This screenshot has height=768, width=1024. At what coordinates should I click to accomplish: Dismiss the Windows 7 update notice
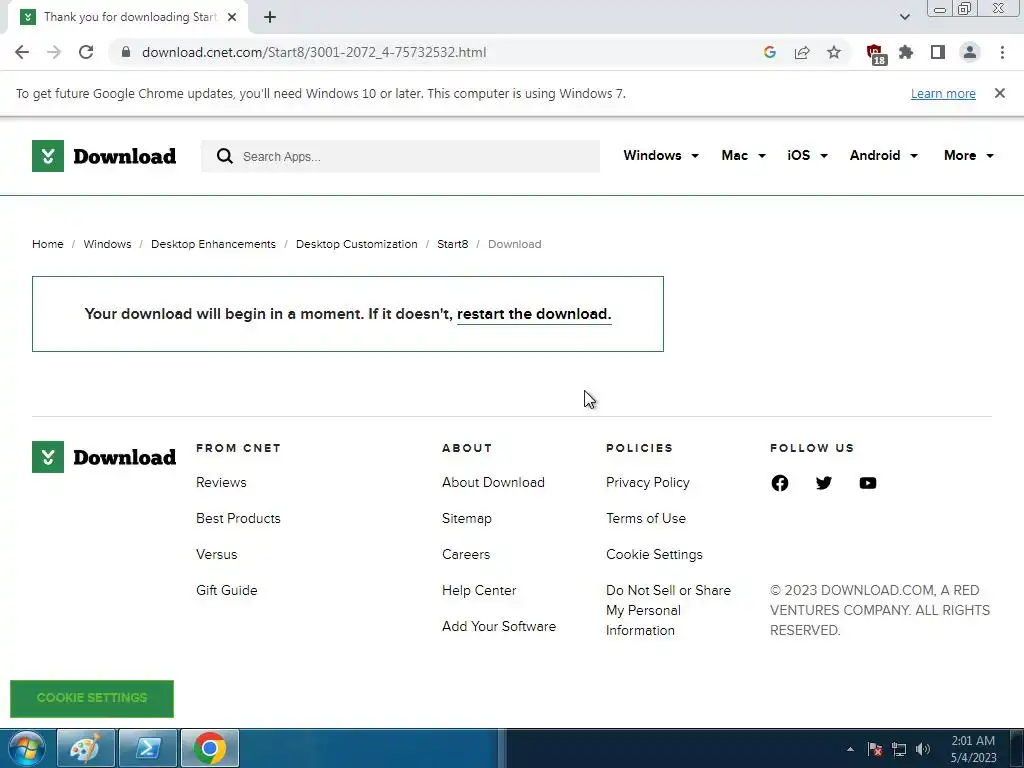999,93
